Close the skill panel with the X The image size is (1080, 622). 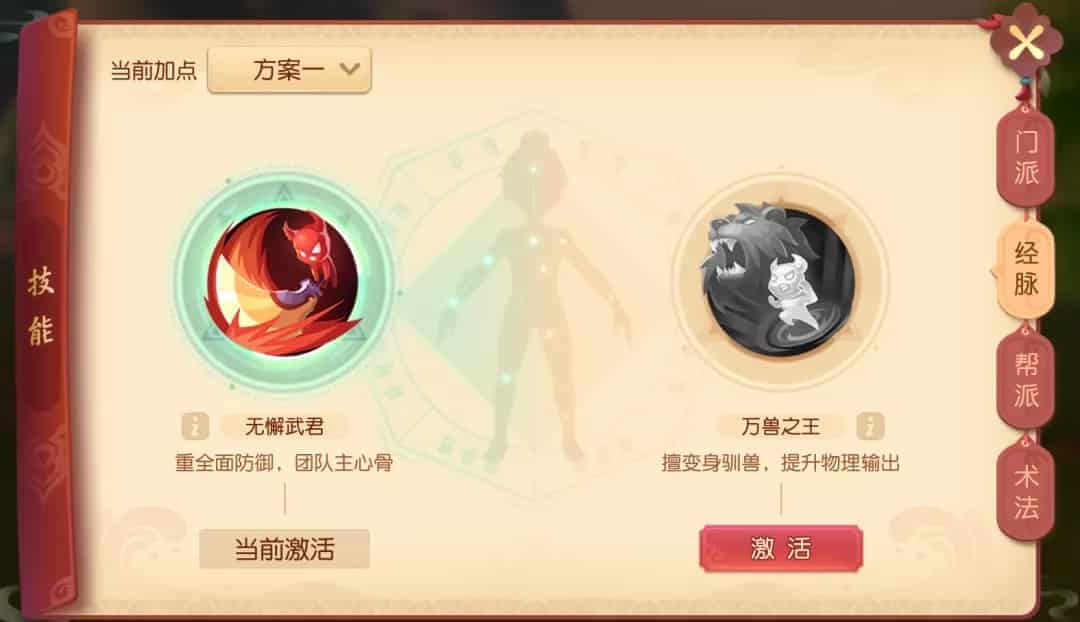pos(1026,43)
